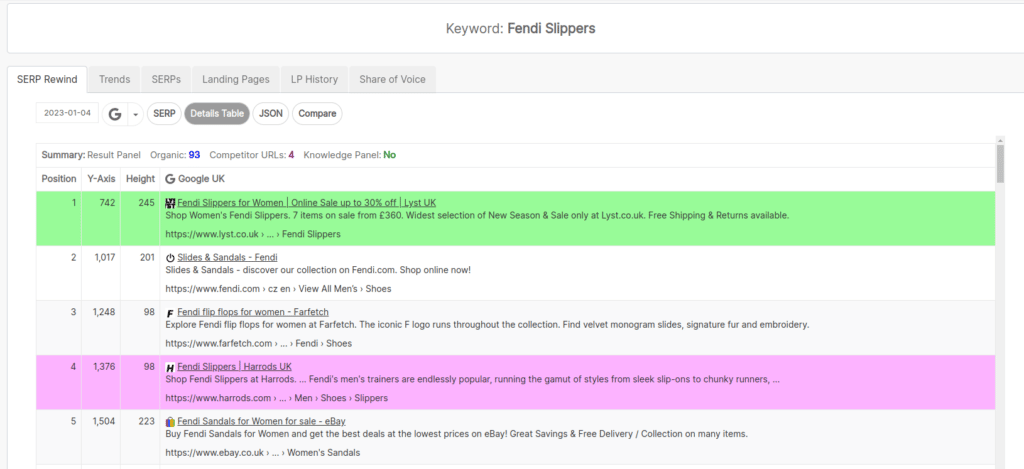Click the harrods.com URL breadcrumb
The image size is (1024, 469).
pos(276,398)
